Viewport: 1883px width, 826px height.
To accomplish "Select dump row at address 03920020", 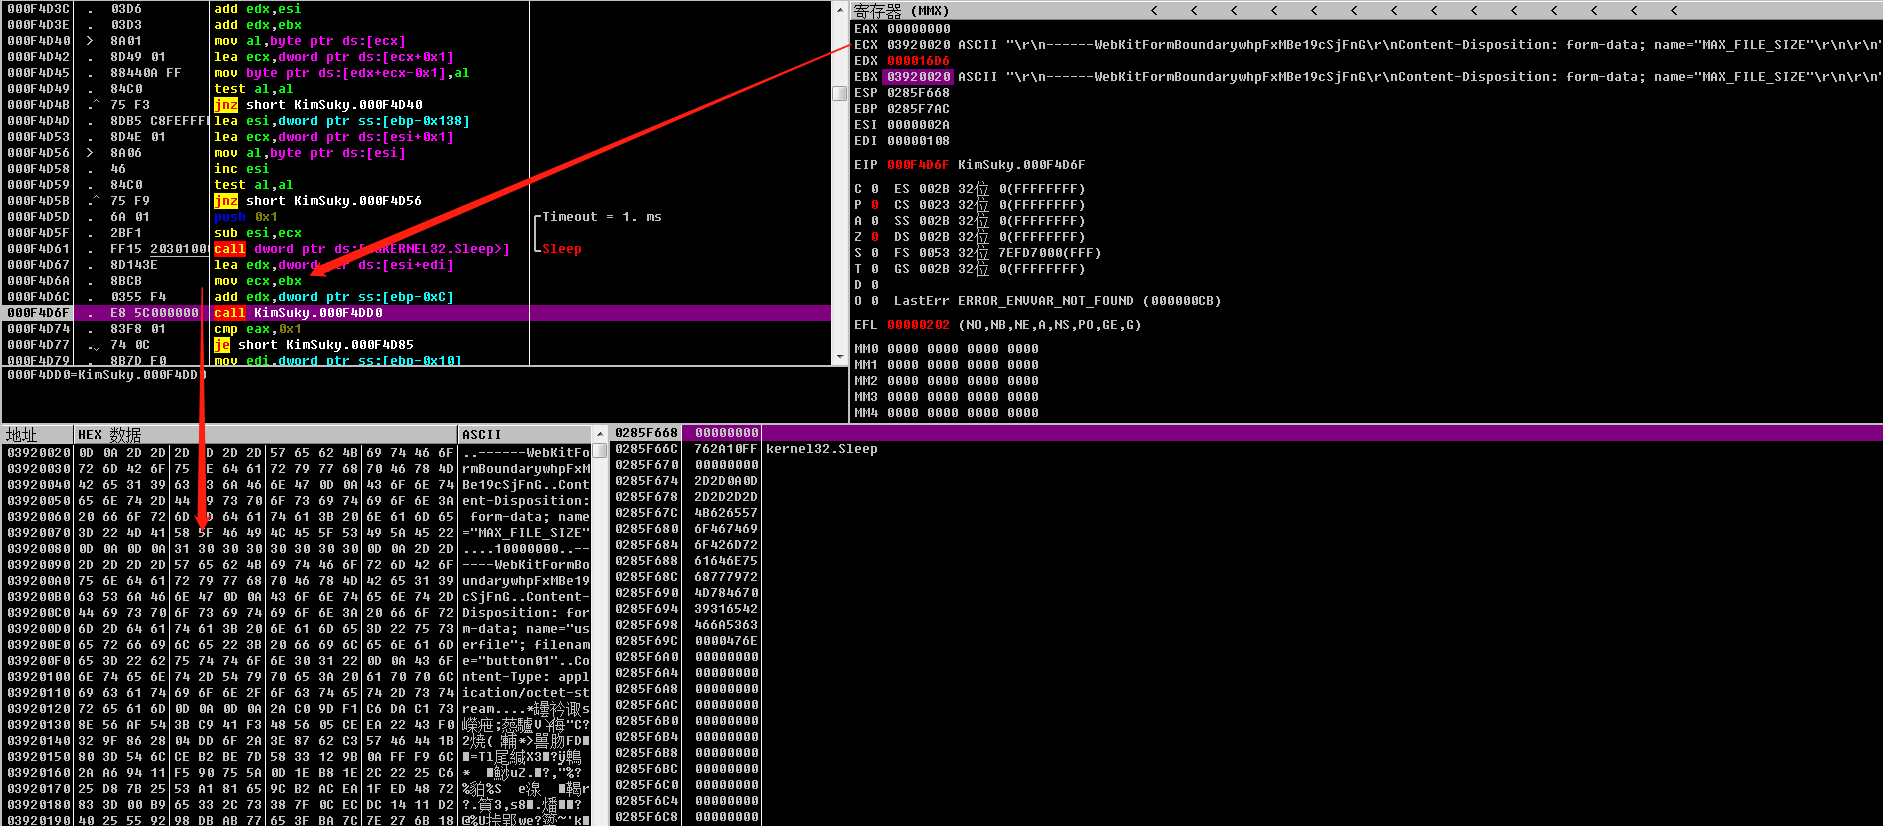I will click(x=298, y=453).
